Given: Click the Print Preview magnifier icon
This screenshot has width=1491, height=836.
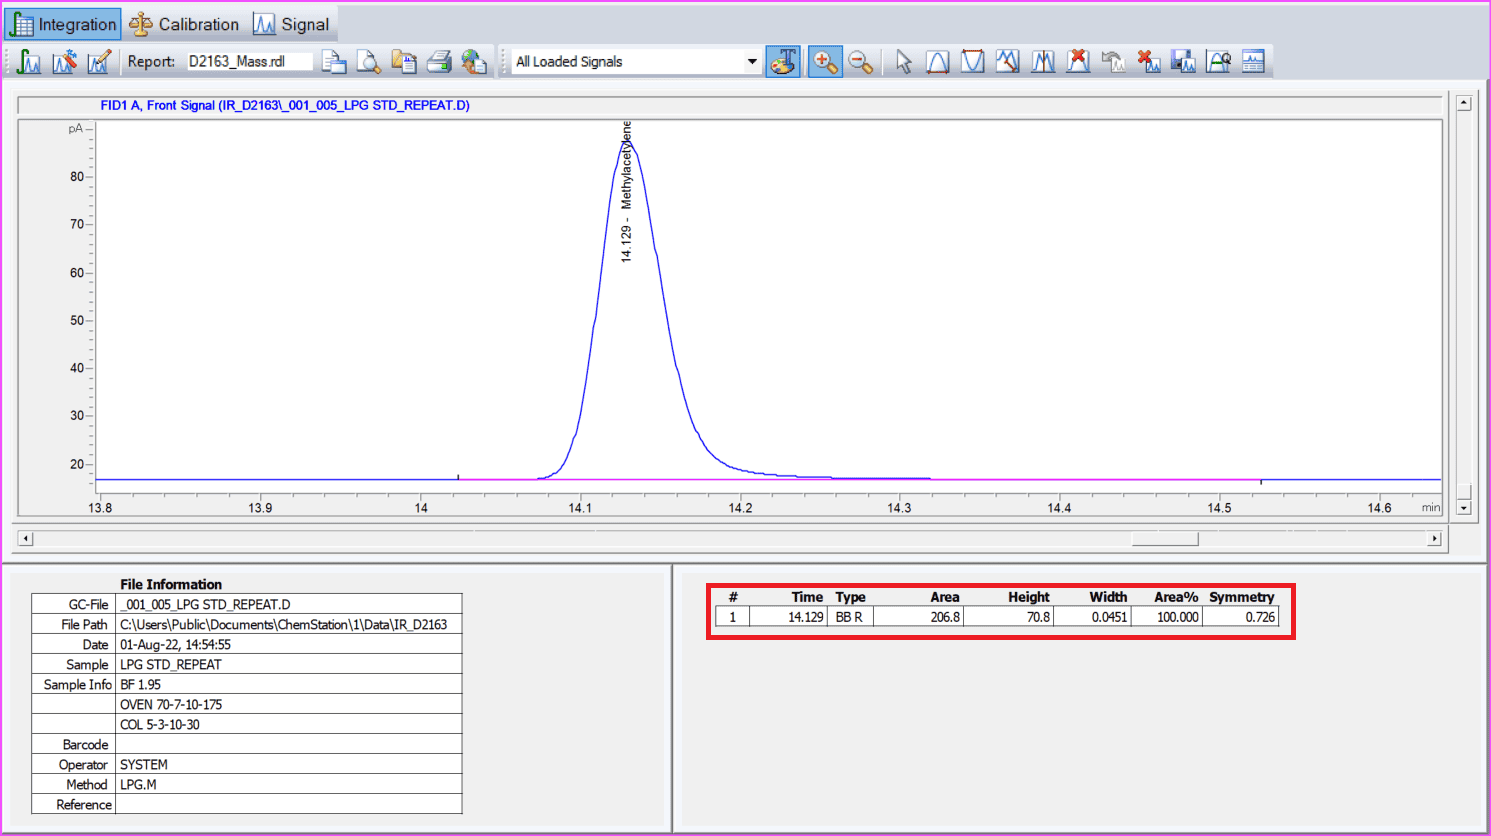Looking at the screenshot, I should click(369, 61).
